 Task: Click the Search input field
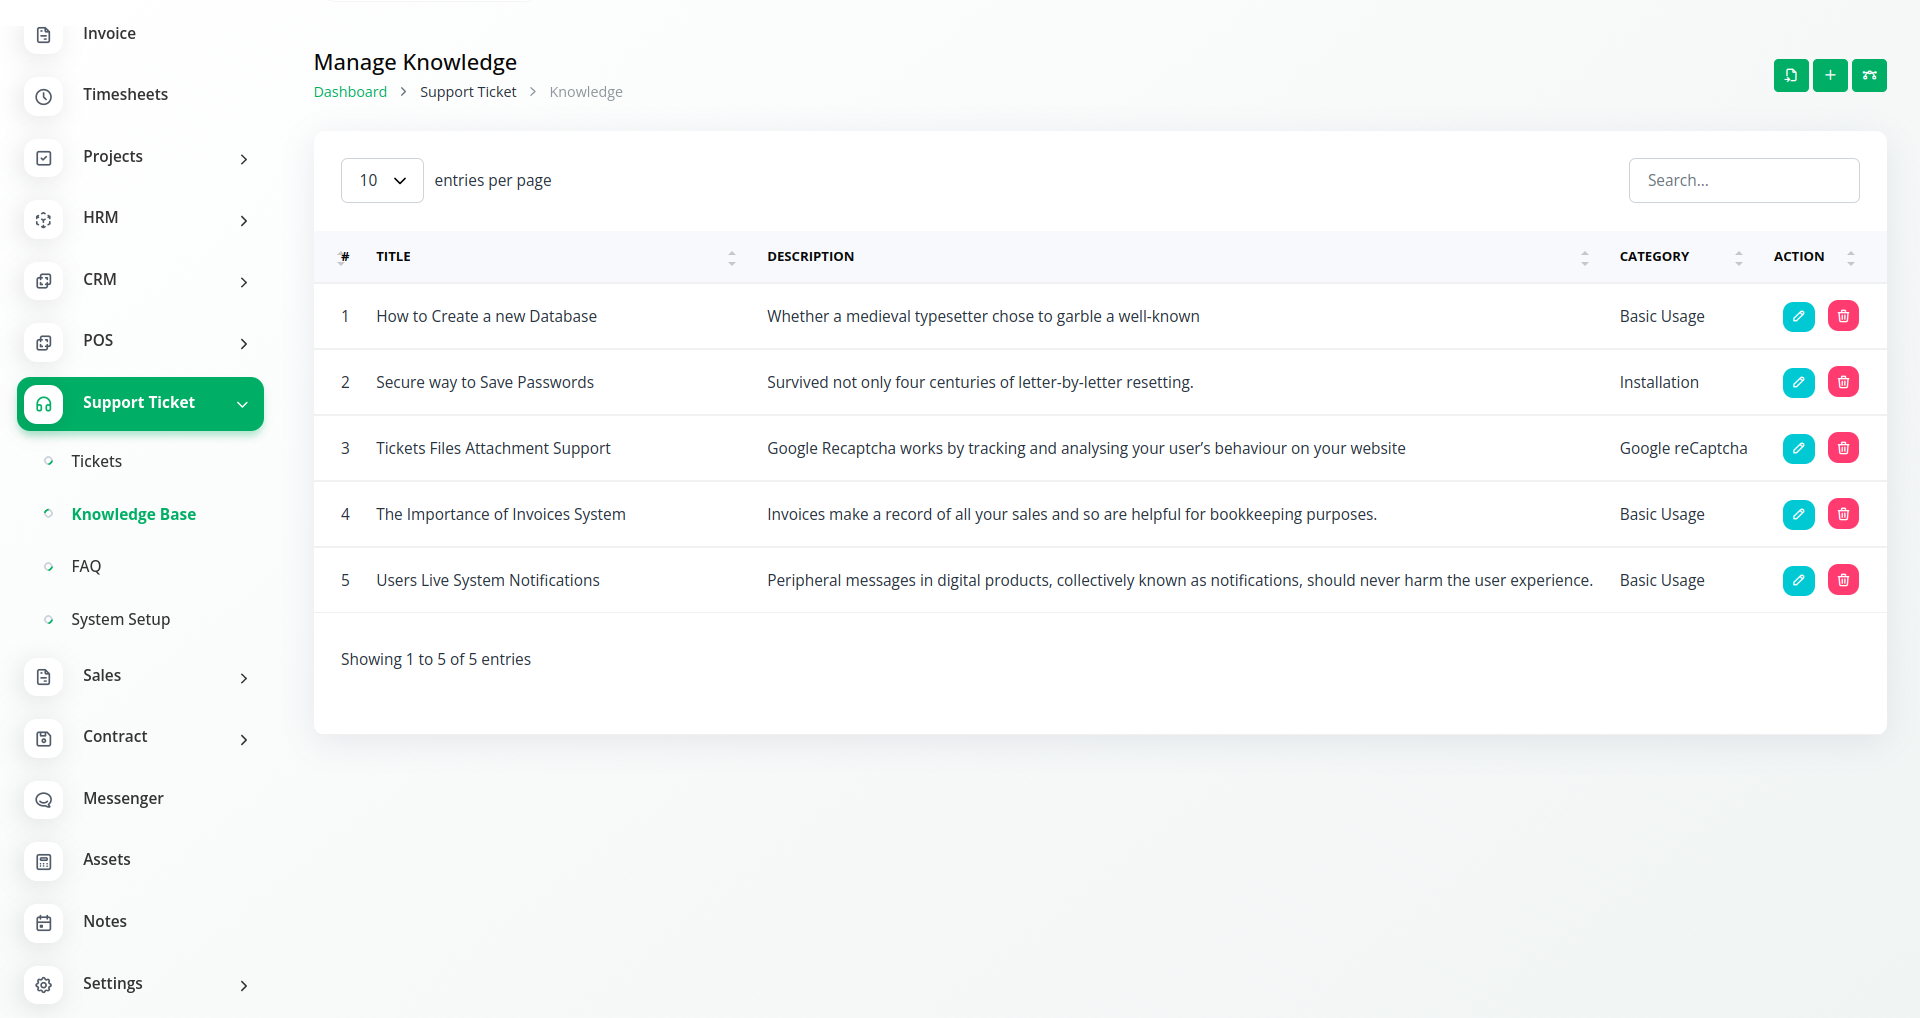(x=1743, y=180)
